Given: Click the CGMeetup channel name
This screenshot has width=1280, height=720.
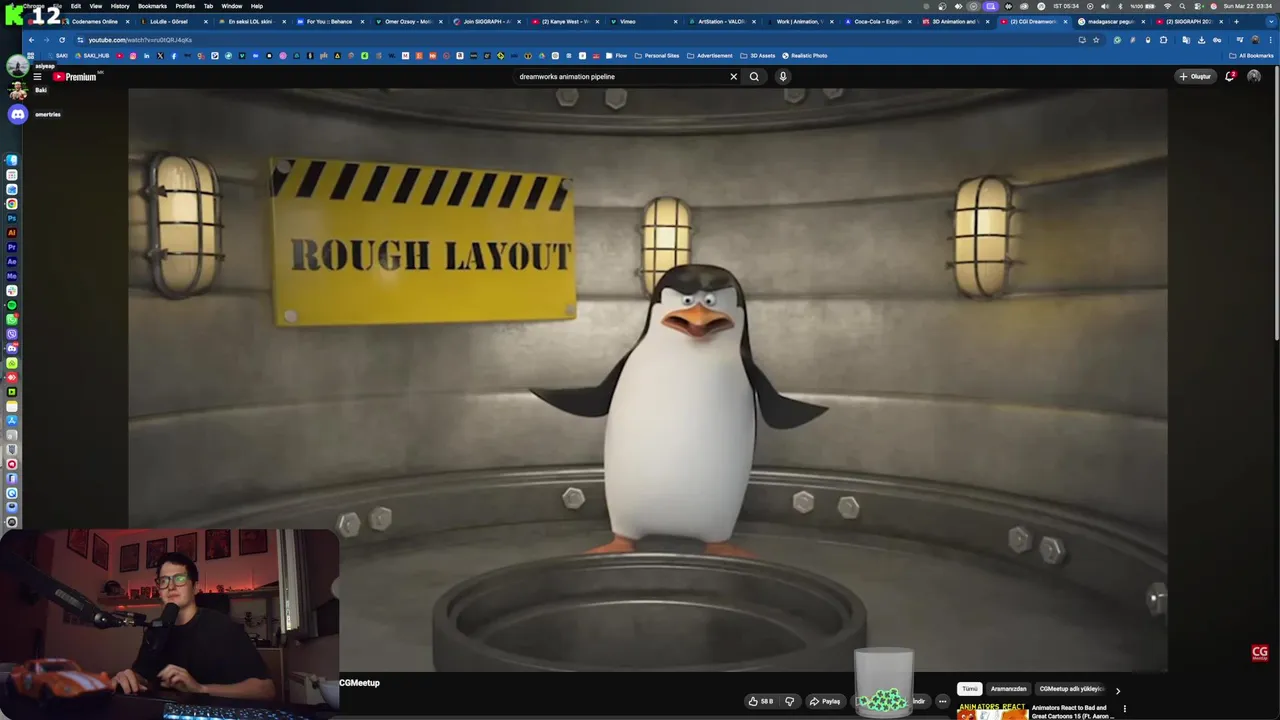Looking at the screenshot, I should point(359,683).
